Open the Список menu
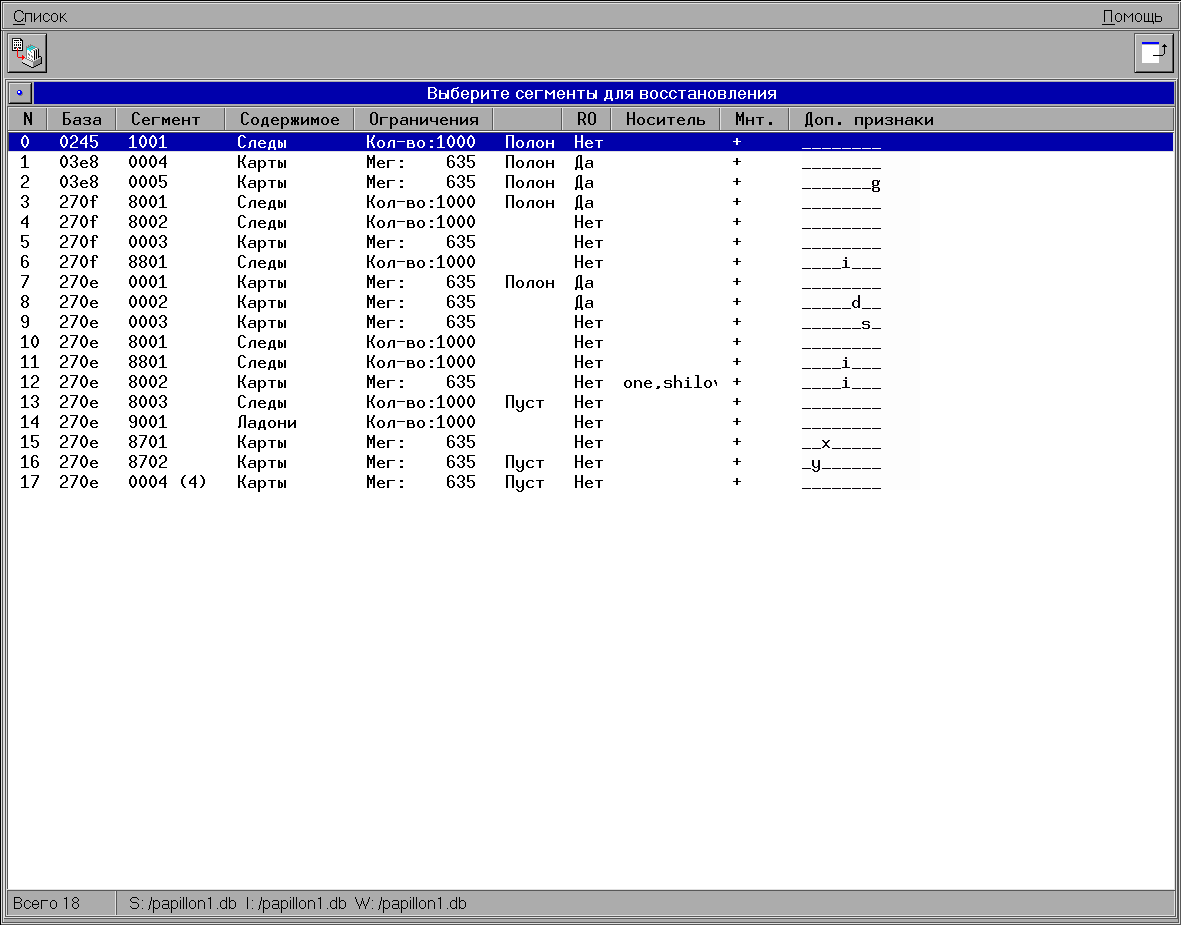This screenshot has height=925, width=1181. (40, 17)
